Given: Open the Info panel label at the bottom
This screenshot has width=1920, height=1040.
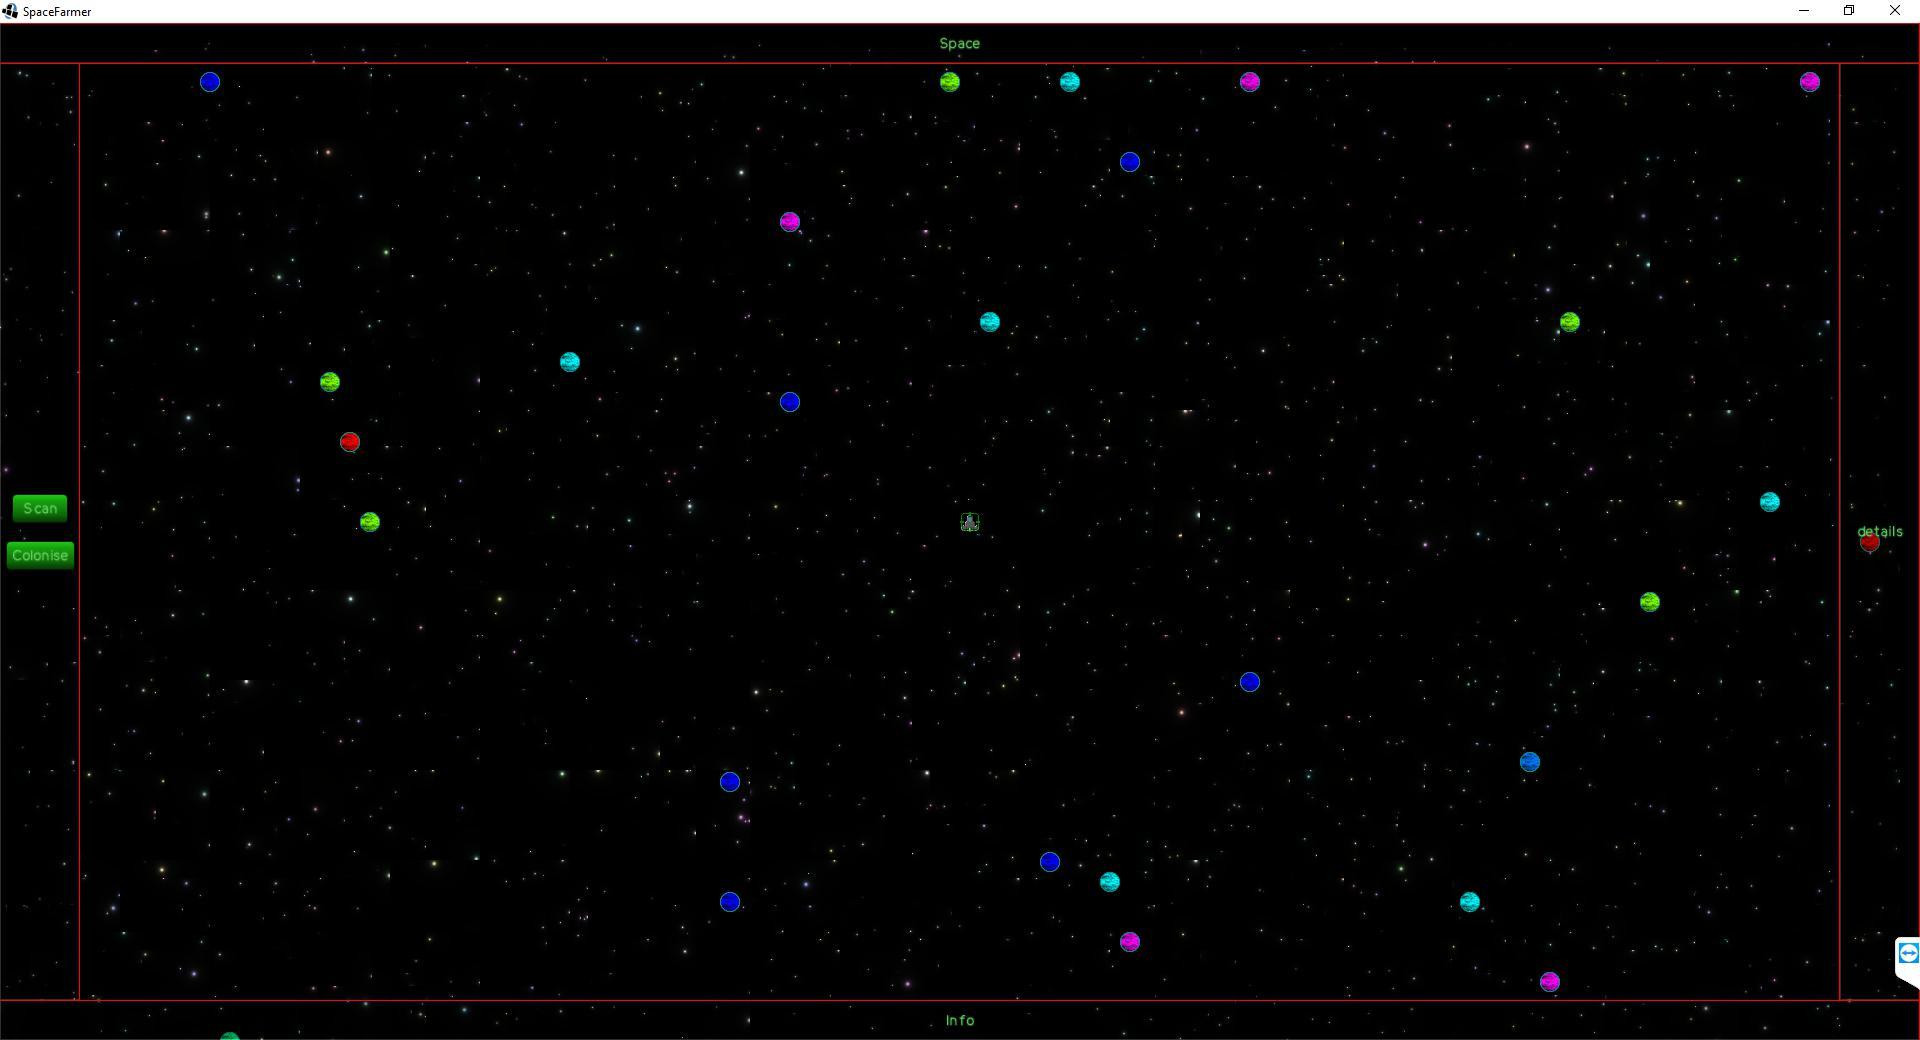Looking at the screenshot, I should (x=959, y=1021).
